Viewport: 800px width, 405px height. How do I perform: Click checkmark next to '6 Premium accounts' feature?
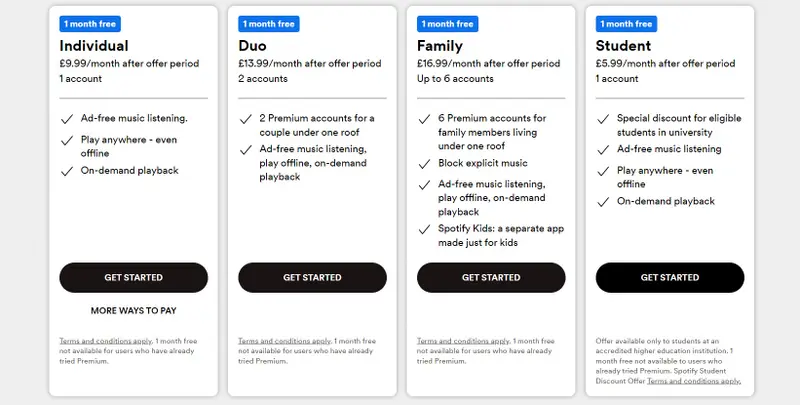pyautogui.click(x=424, y=119)
